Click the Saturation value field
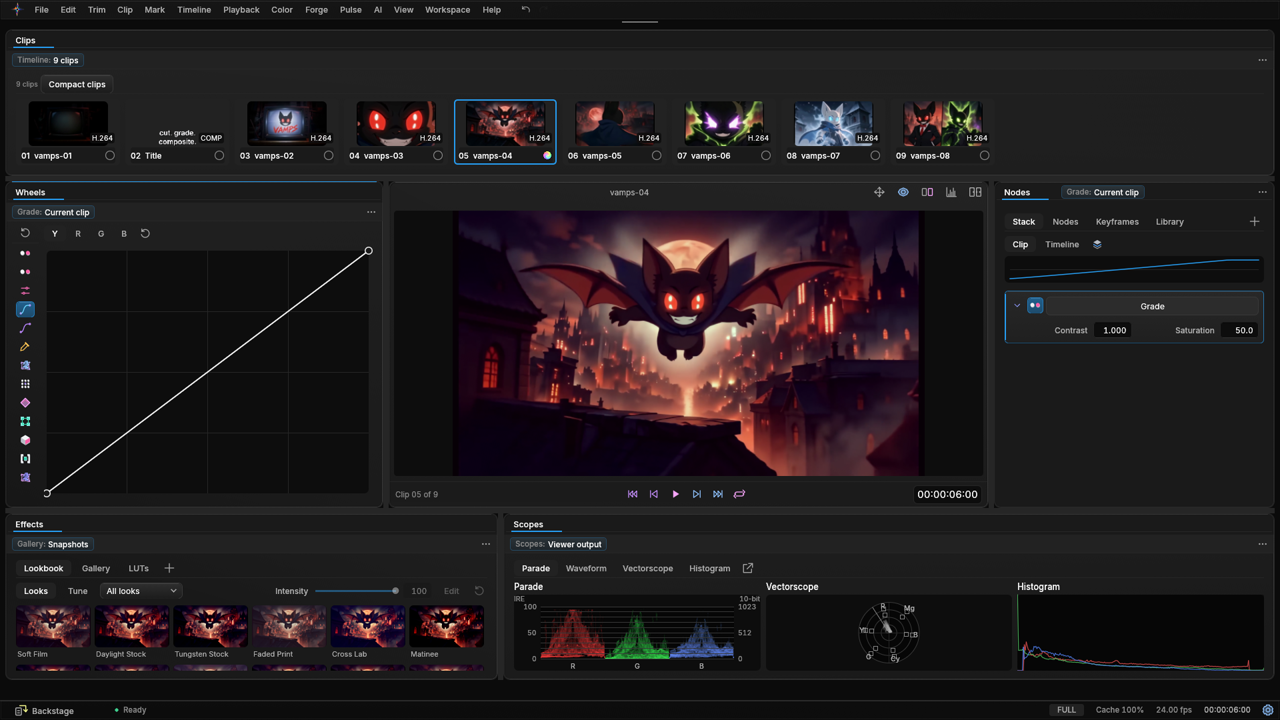 [x=1241, y=330]
